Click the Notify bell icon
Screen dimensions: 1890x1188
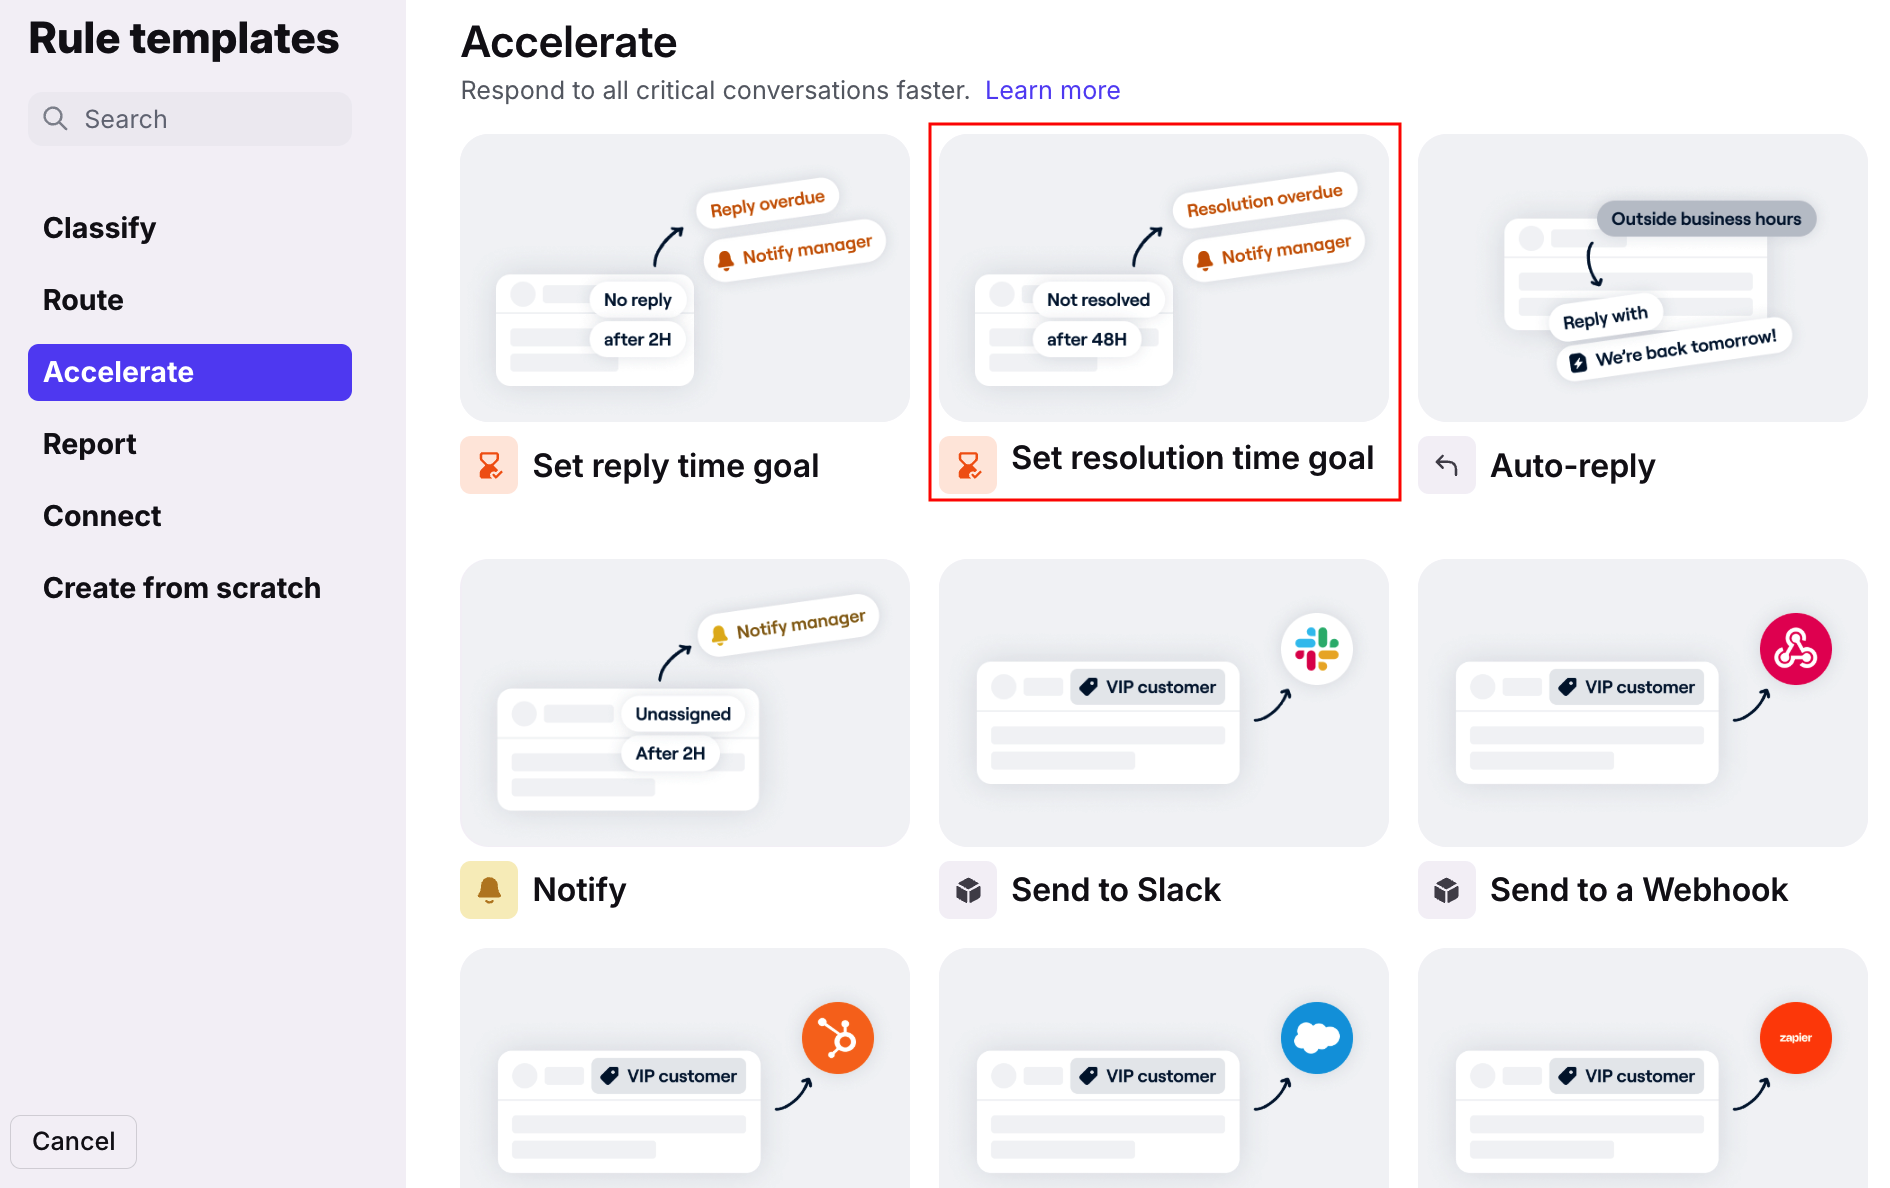(489, 890)
